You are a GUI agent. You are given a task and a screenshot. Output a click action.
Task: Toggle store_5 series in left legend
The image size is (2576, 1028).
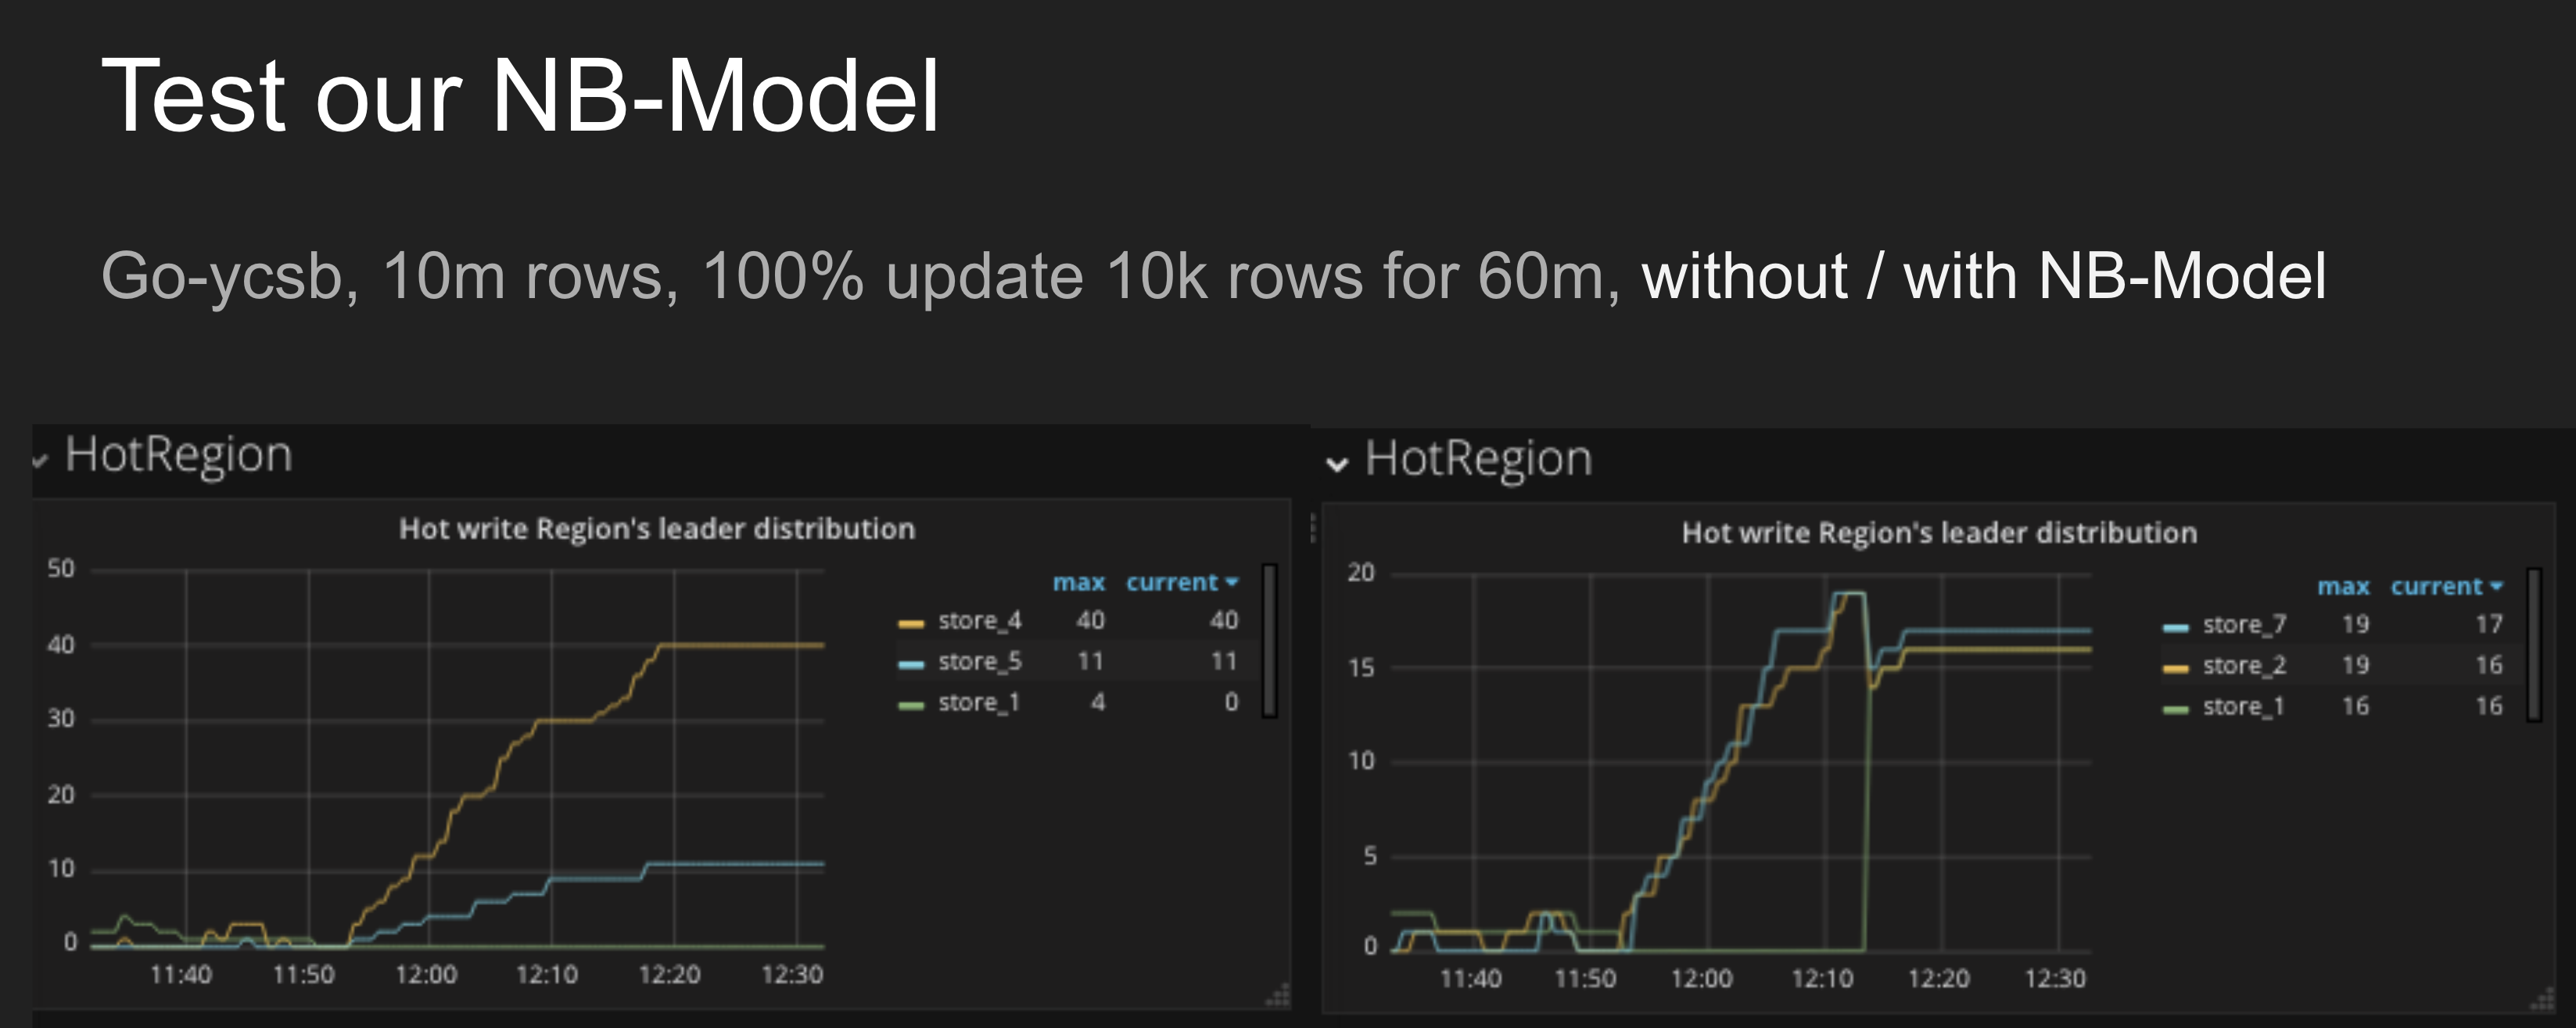tap(979, 662)
